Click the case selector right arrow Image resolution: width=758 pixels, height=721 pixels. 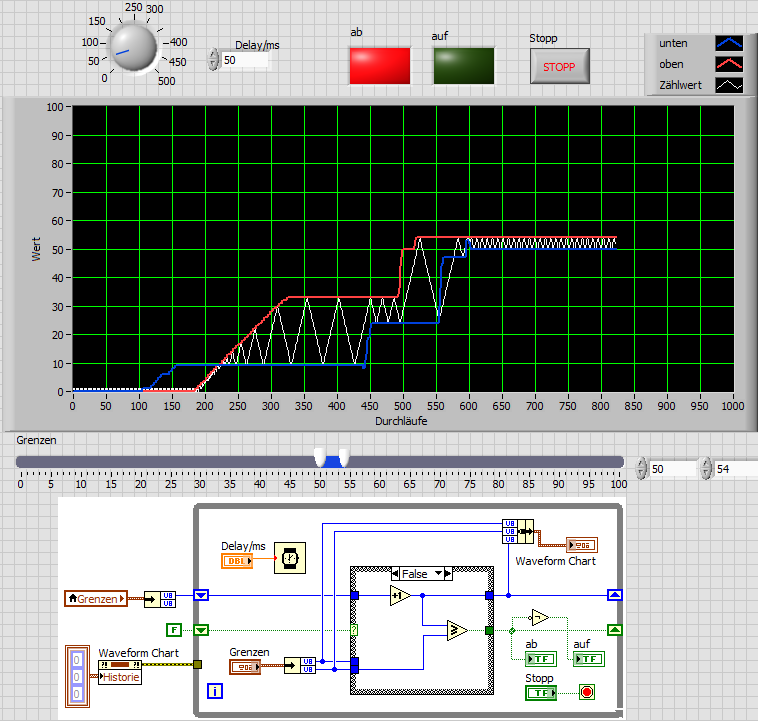pos(448,574)
